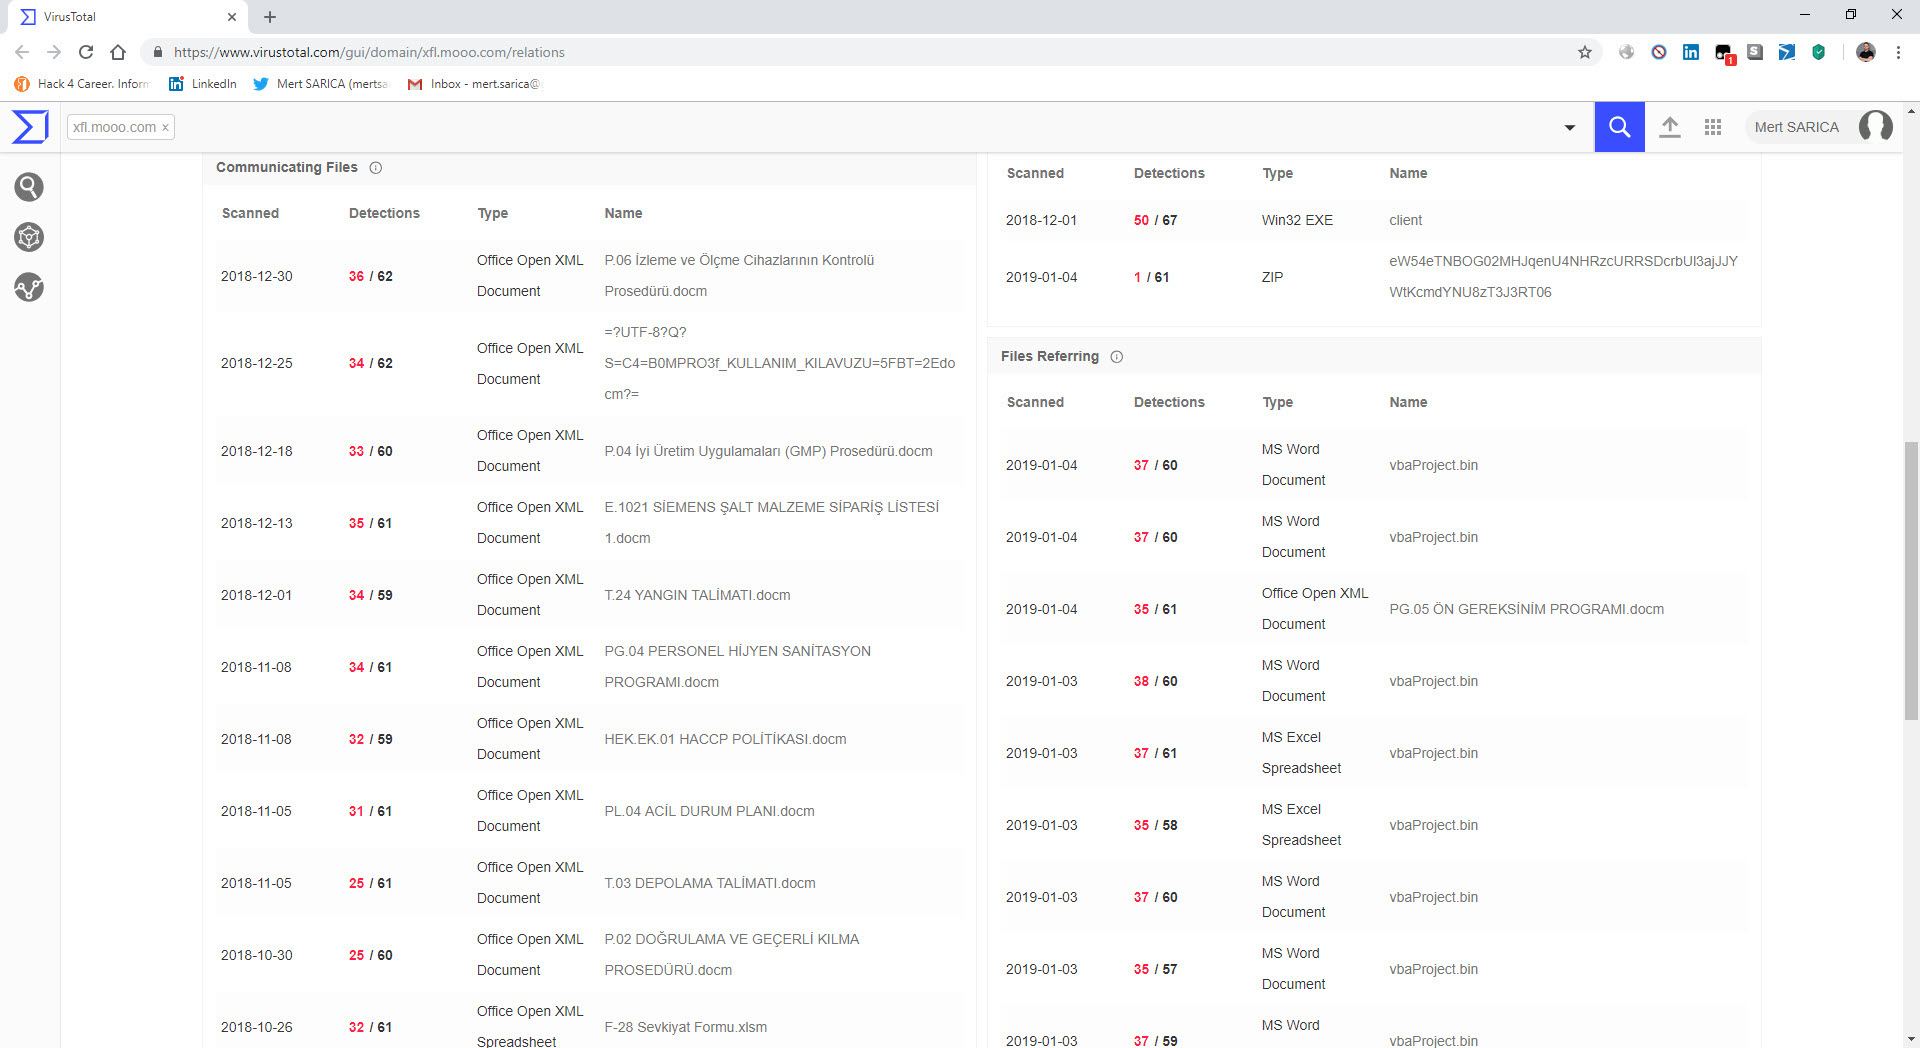Click the blue search magnifier button
Screen dimensions: 1920x1048
point(1619,127)
